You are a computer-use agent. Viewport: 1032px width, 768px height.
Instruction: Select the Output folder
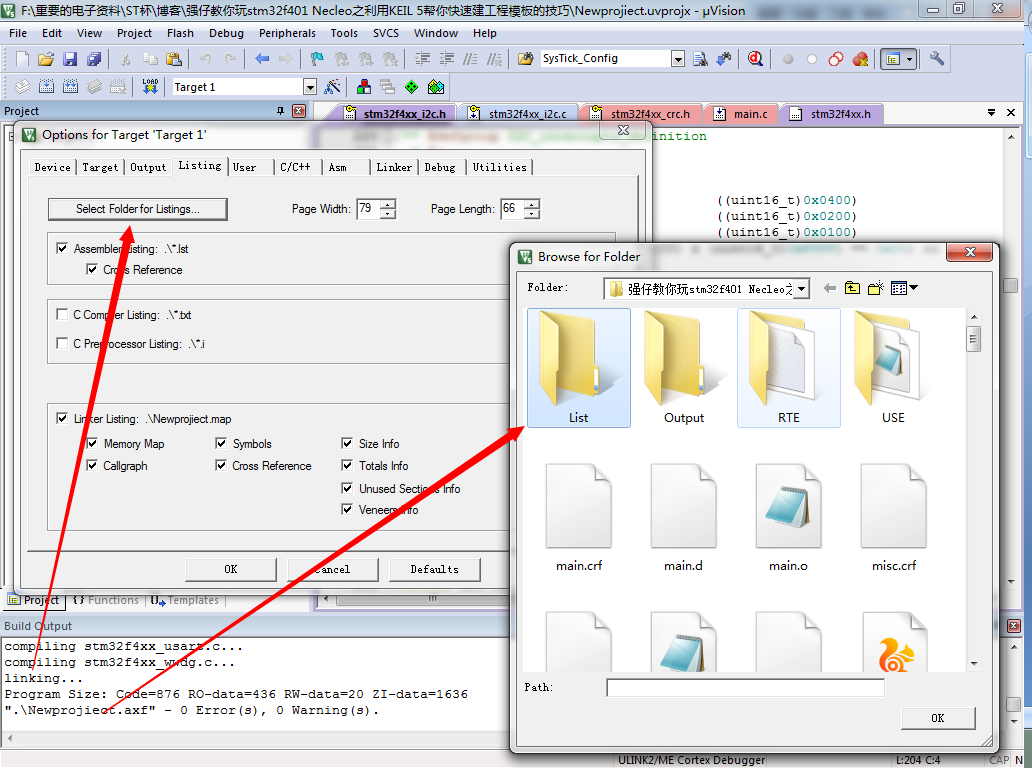[x=684, y=368]
